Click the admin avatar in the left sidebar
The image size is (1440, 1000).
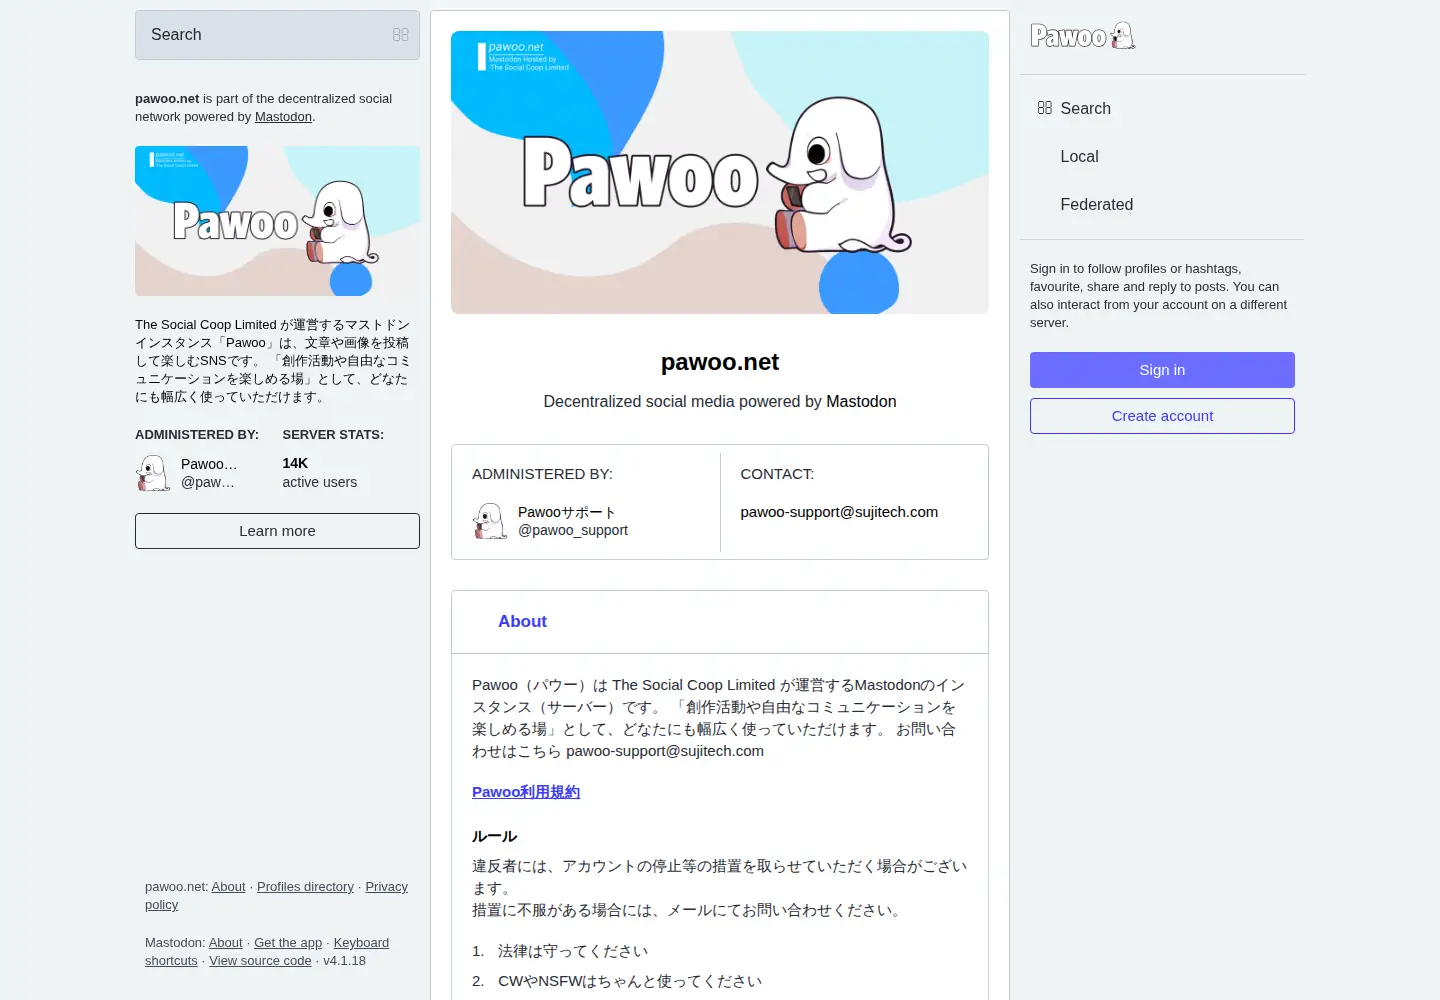pyautogui.click(x=153, y=473)
